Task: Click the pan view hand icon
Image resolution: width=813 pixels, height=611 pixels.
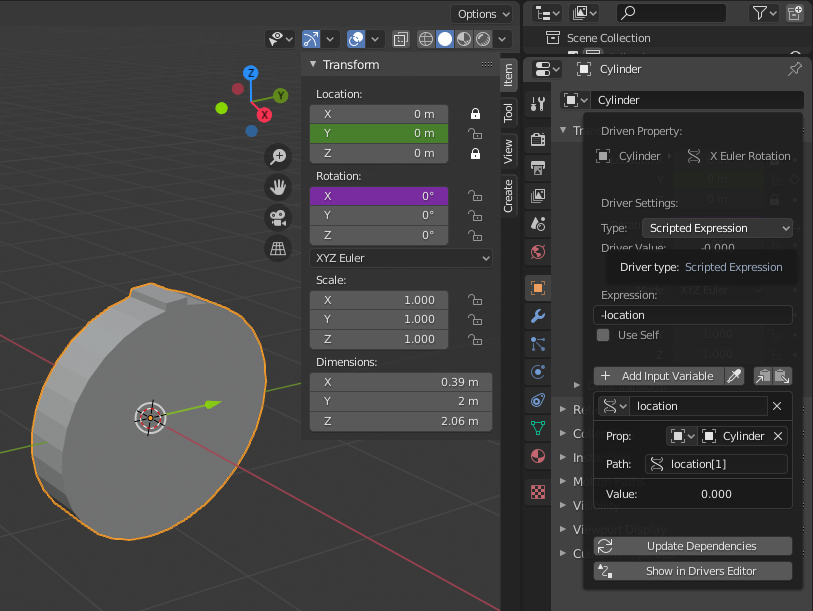Action: (x=278, y=187)
